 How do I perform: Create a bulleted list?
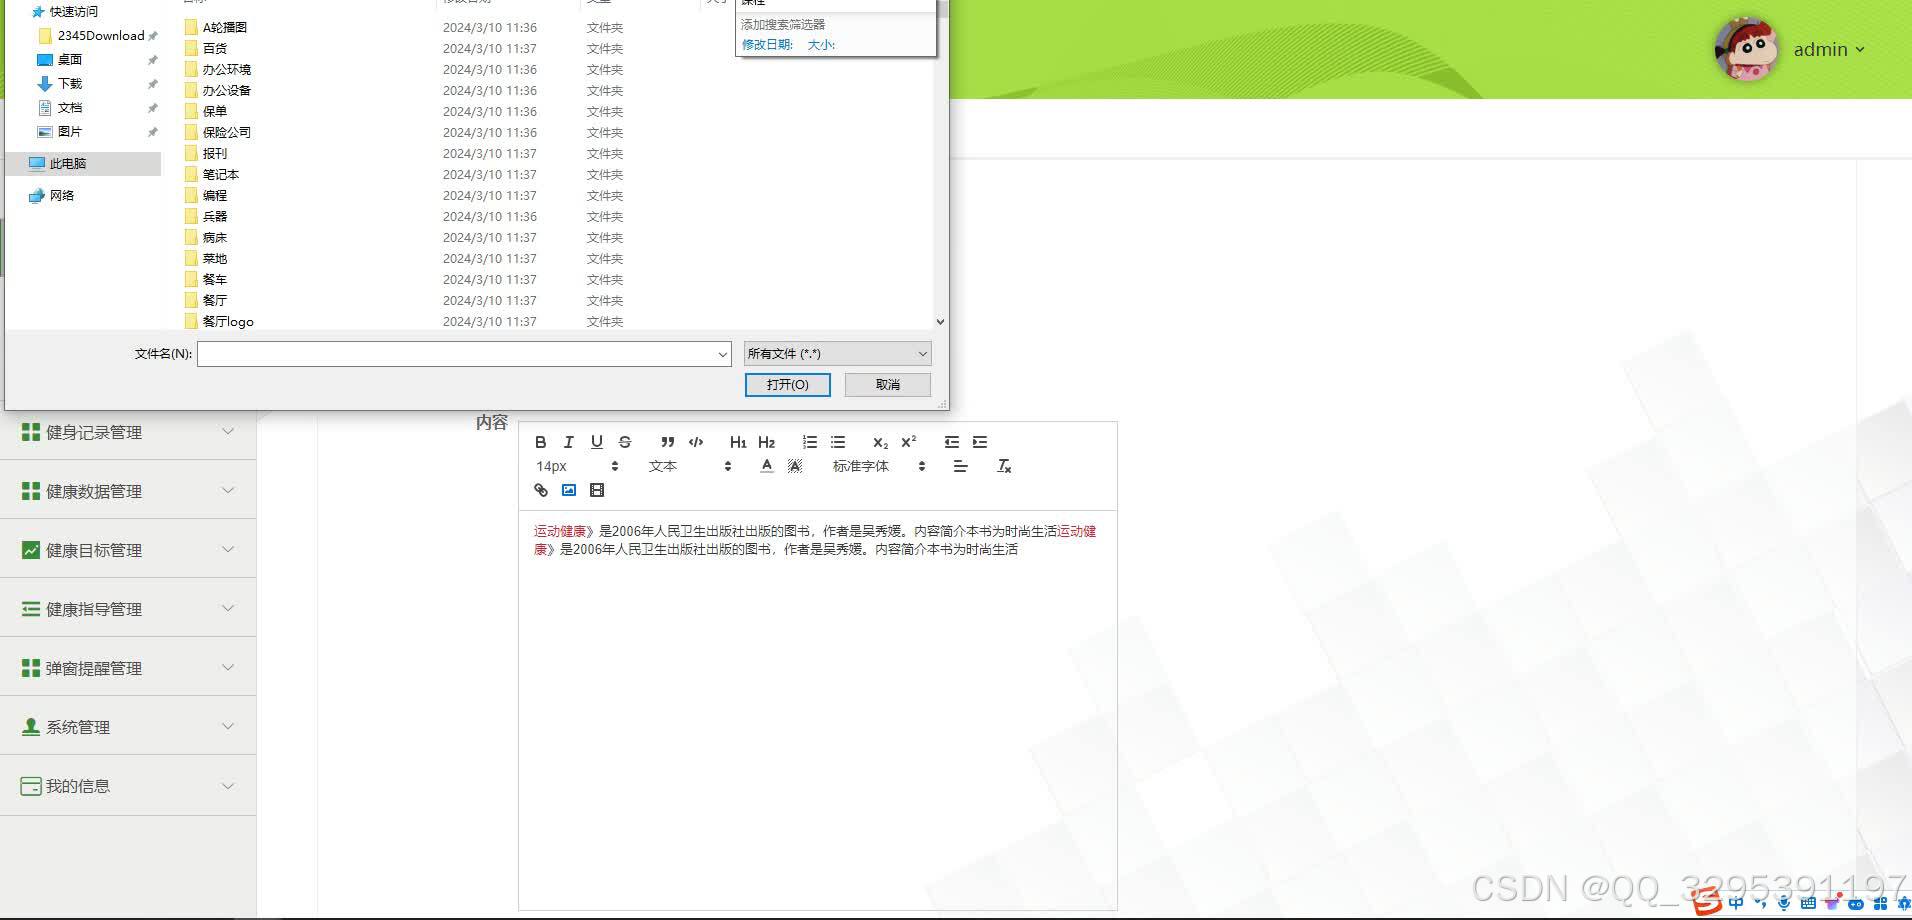(838, 442)
